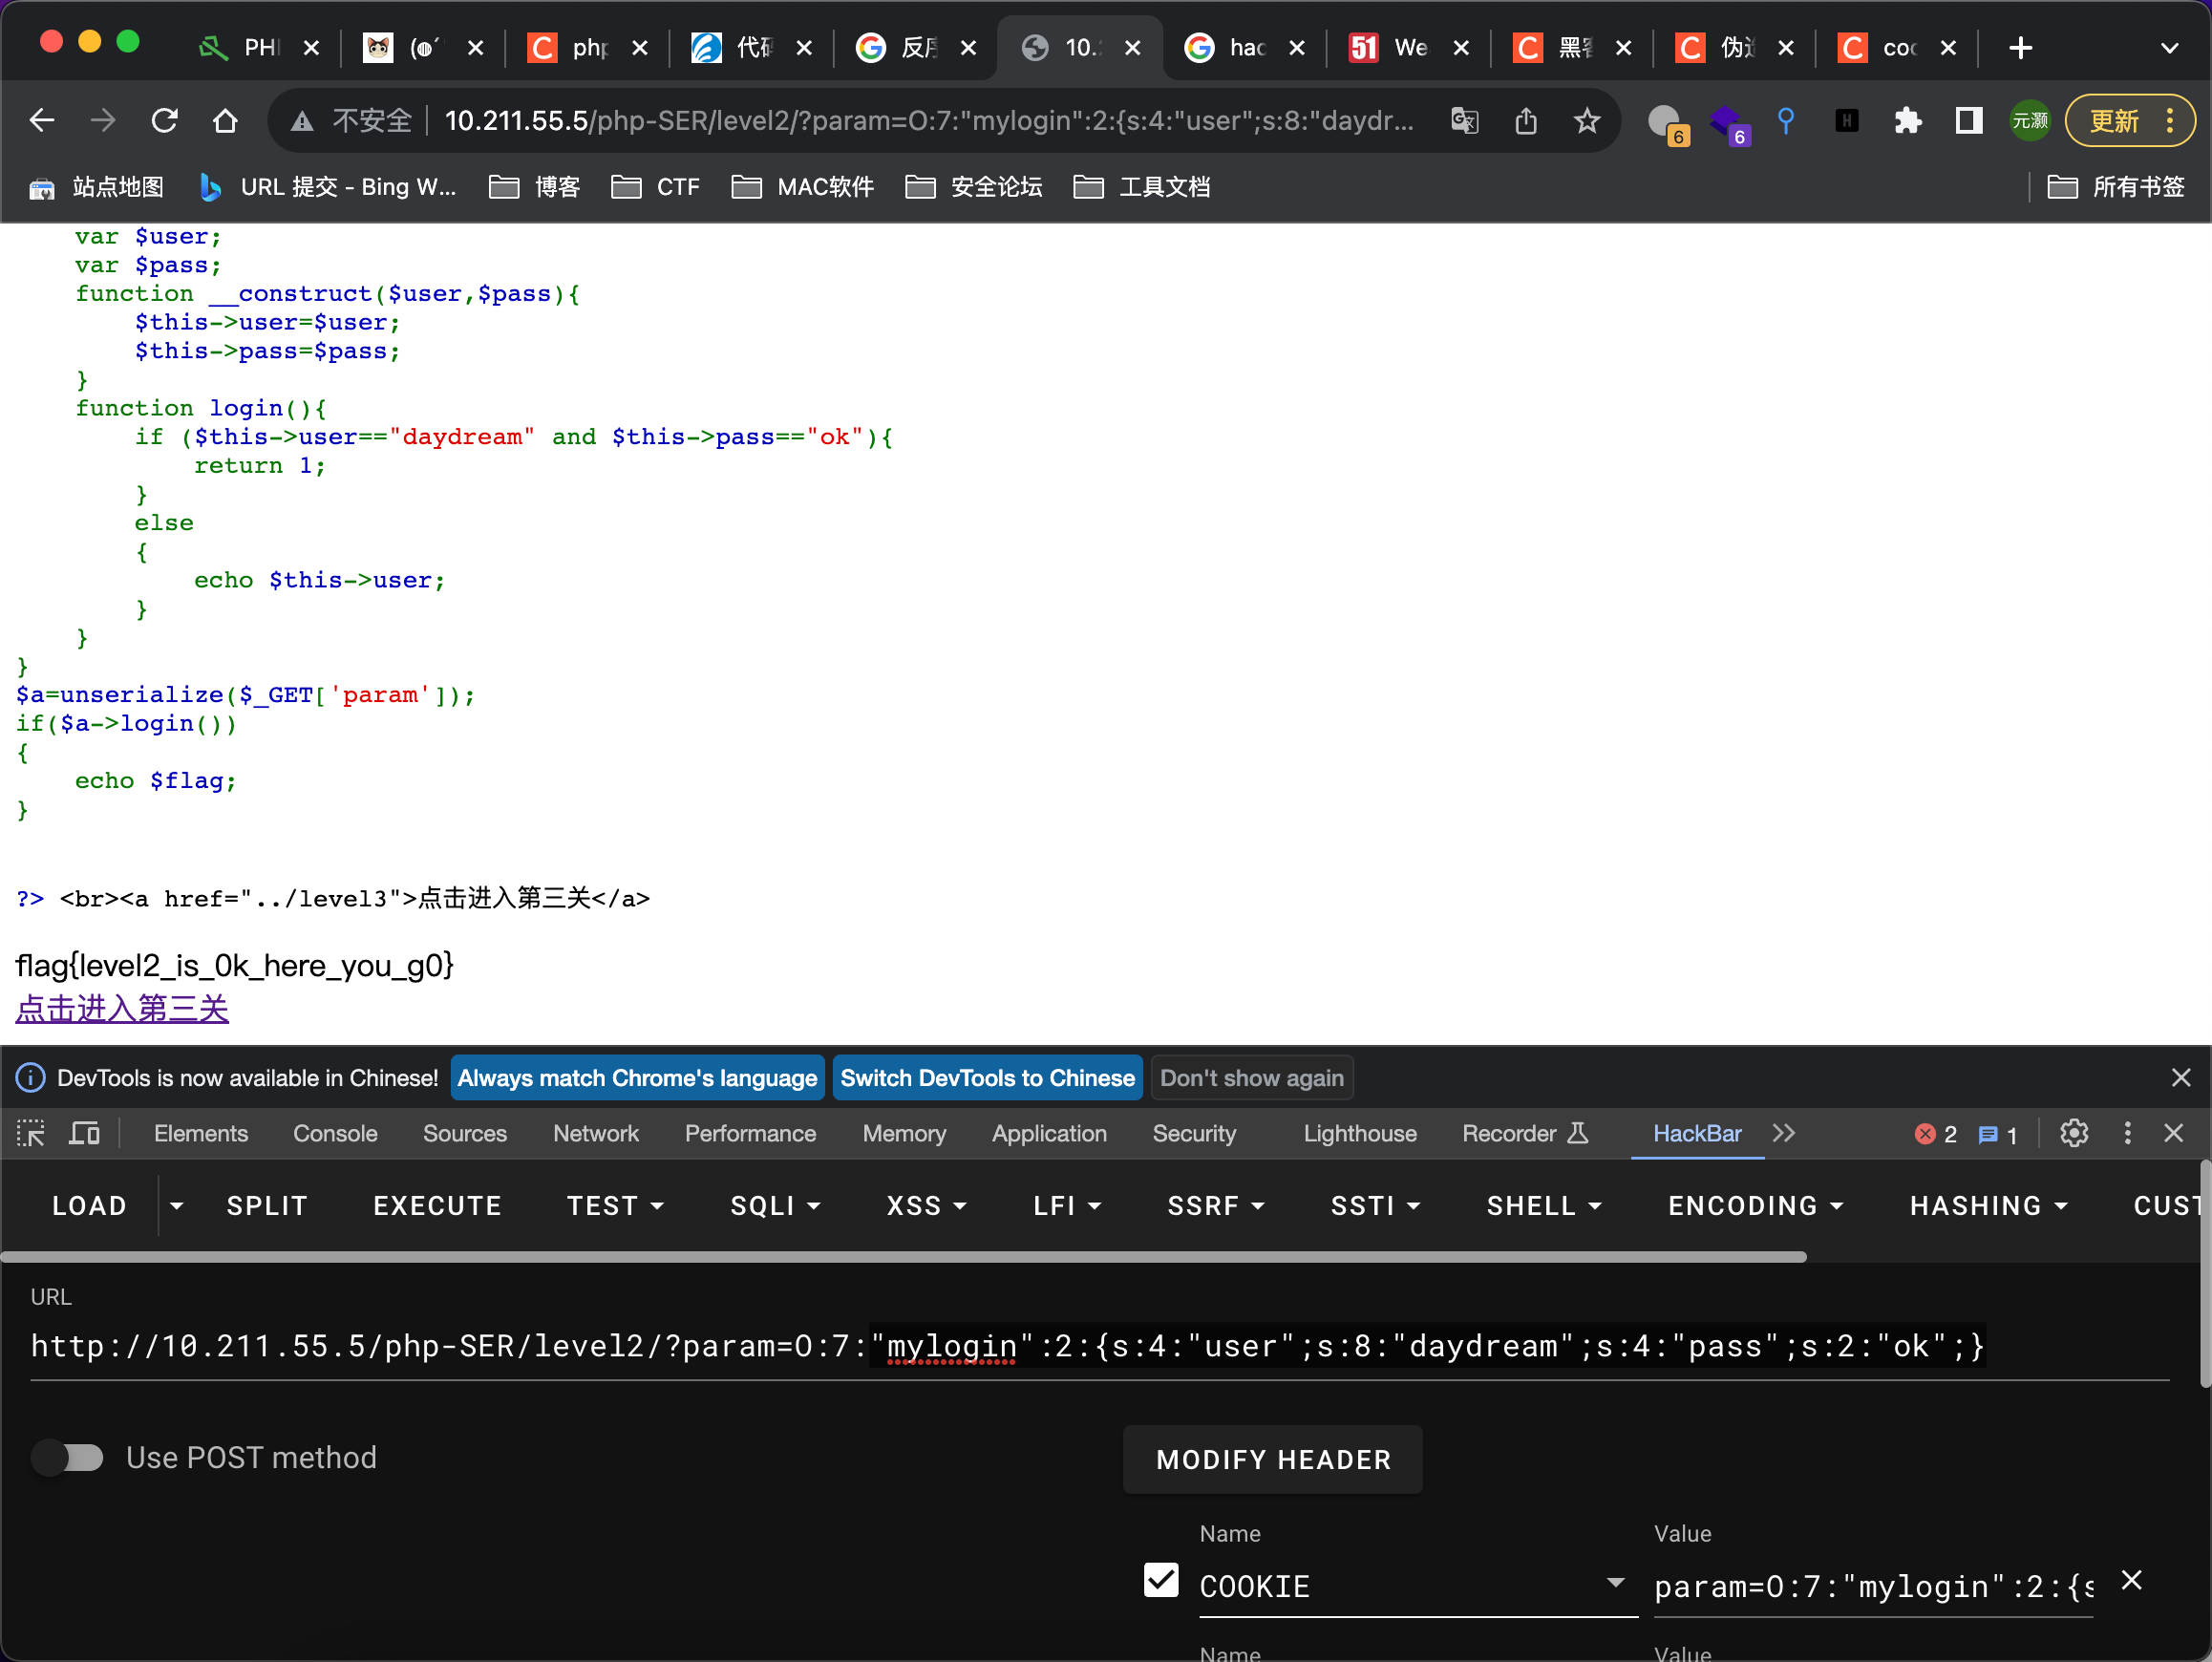Remove the COOKIE header row
The height and width of the screenshot is (1662, 2212).
tap(2131, 1580)
